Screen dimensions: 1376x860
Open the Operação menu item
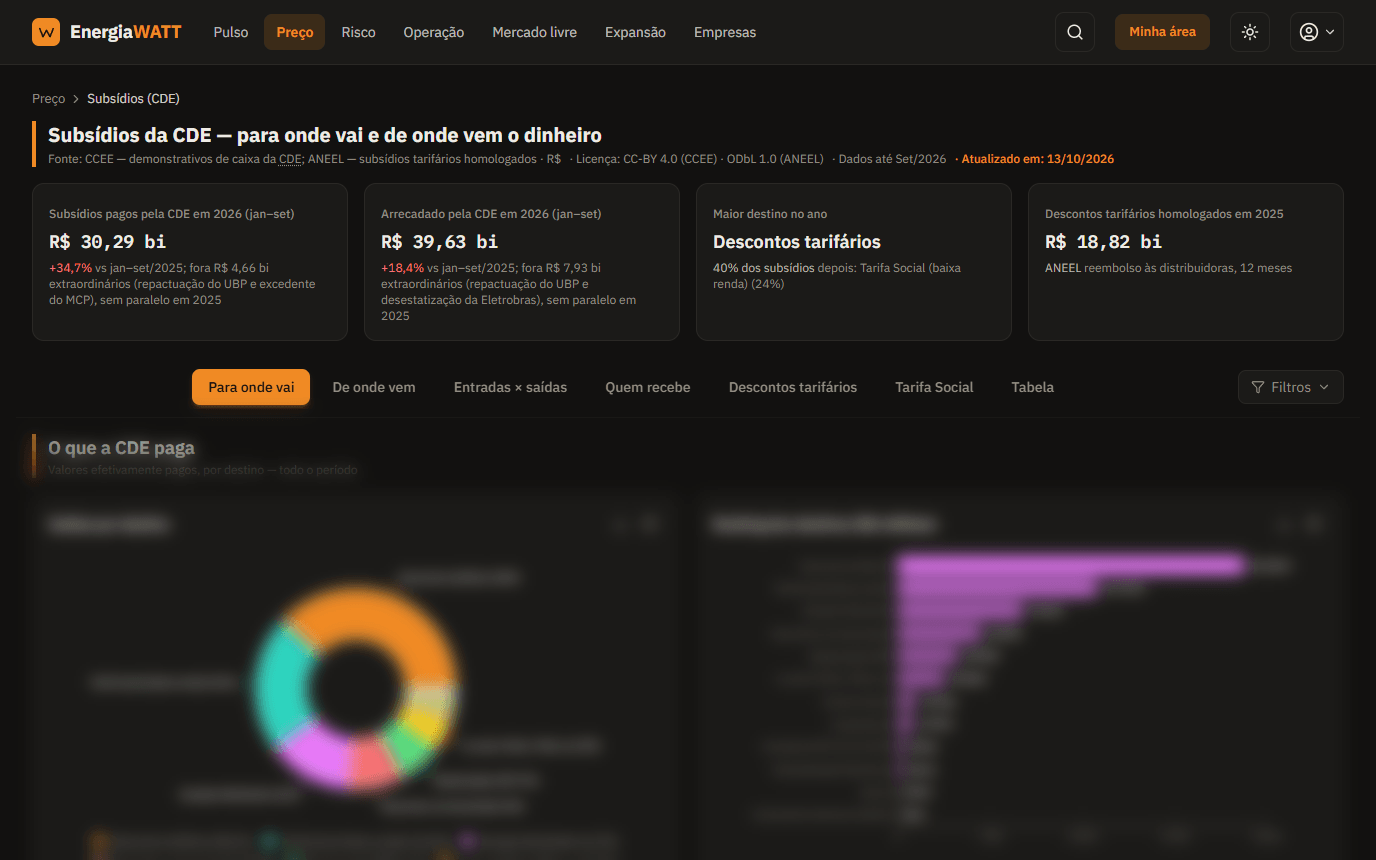[x=434, y=32]
